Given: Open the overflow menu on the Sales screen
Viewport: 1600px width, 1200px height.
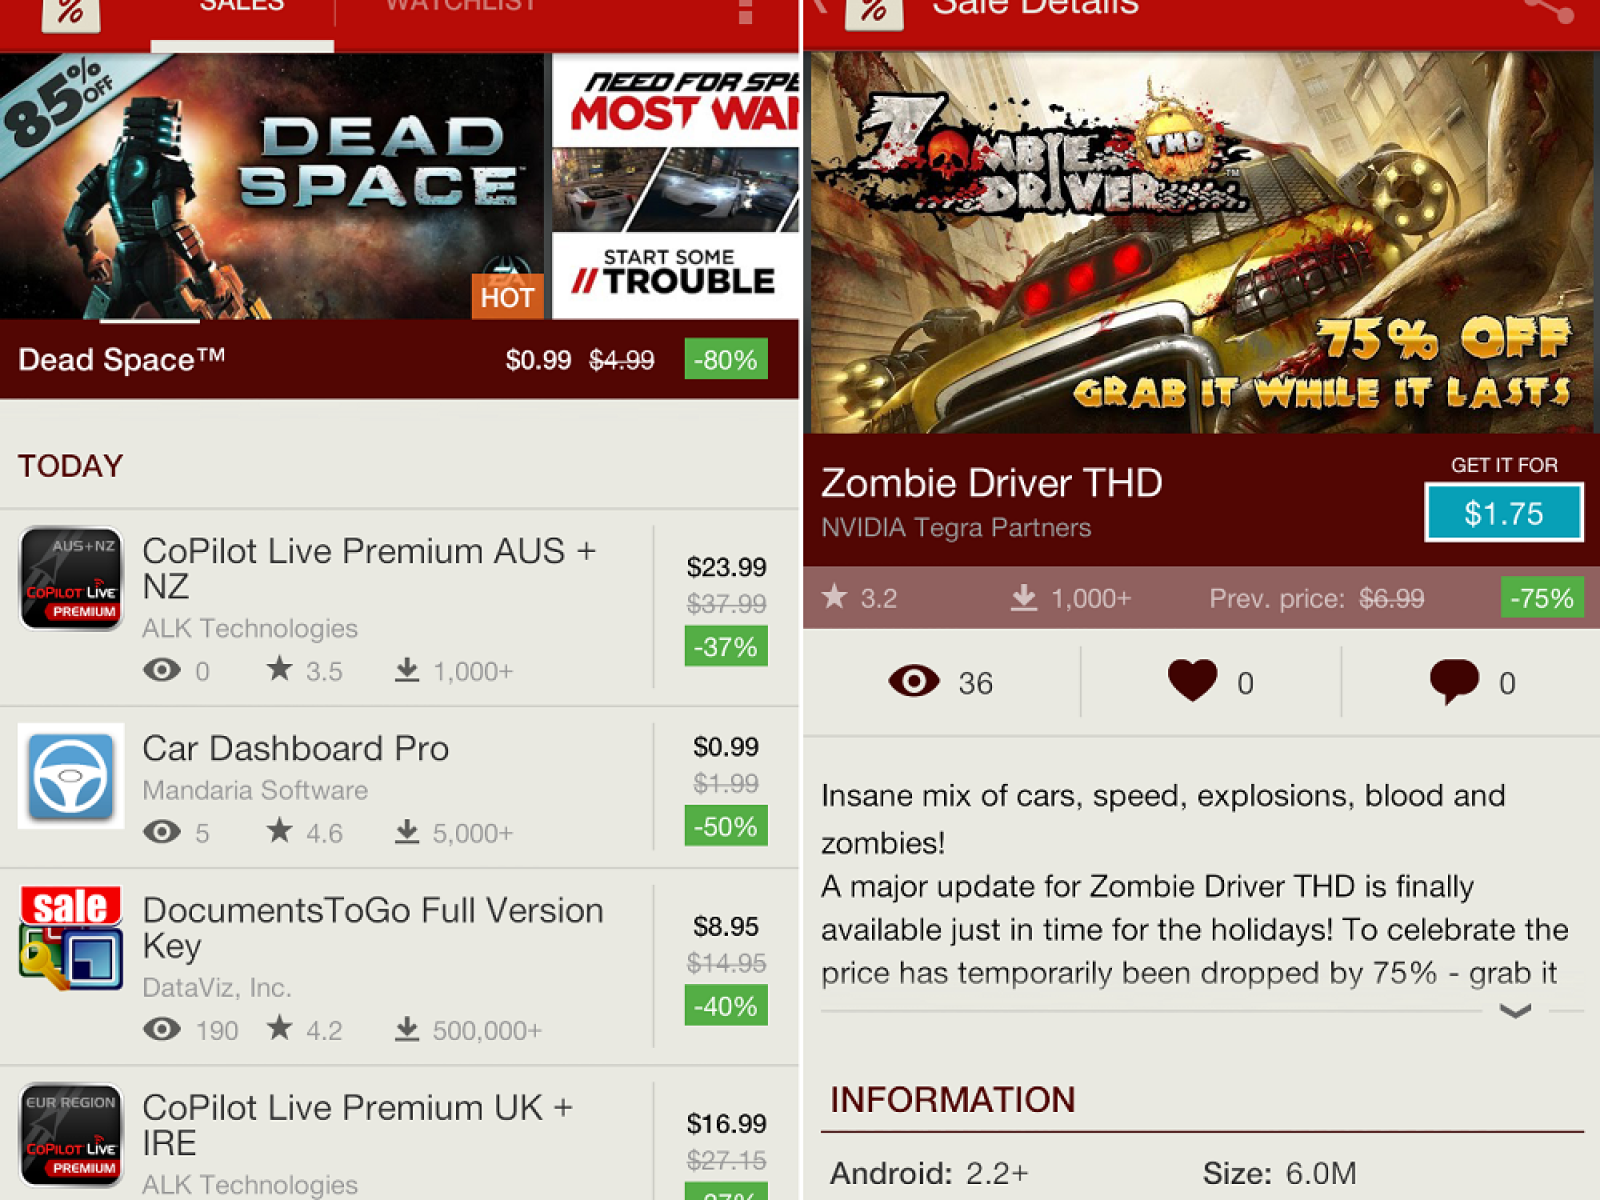Looking at the screenshot, I should pos(745,11).
